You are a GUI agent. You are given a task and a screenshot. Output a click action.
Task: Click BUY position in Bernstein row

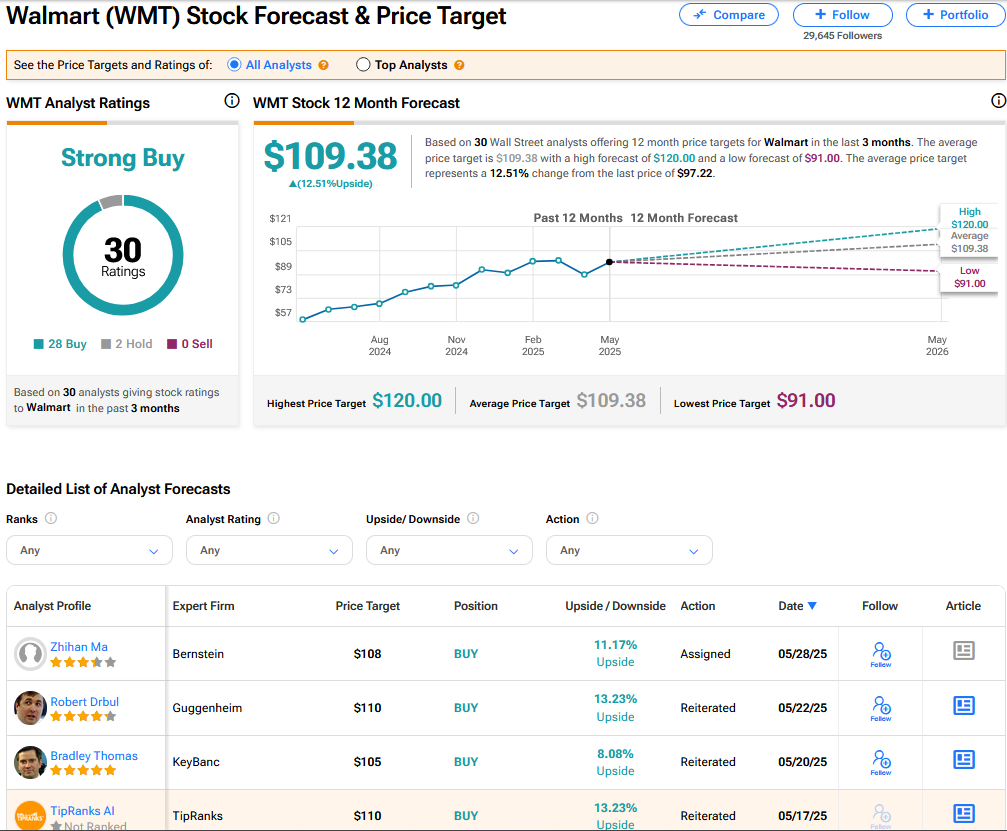466,654
